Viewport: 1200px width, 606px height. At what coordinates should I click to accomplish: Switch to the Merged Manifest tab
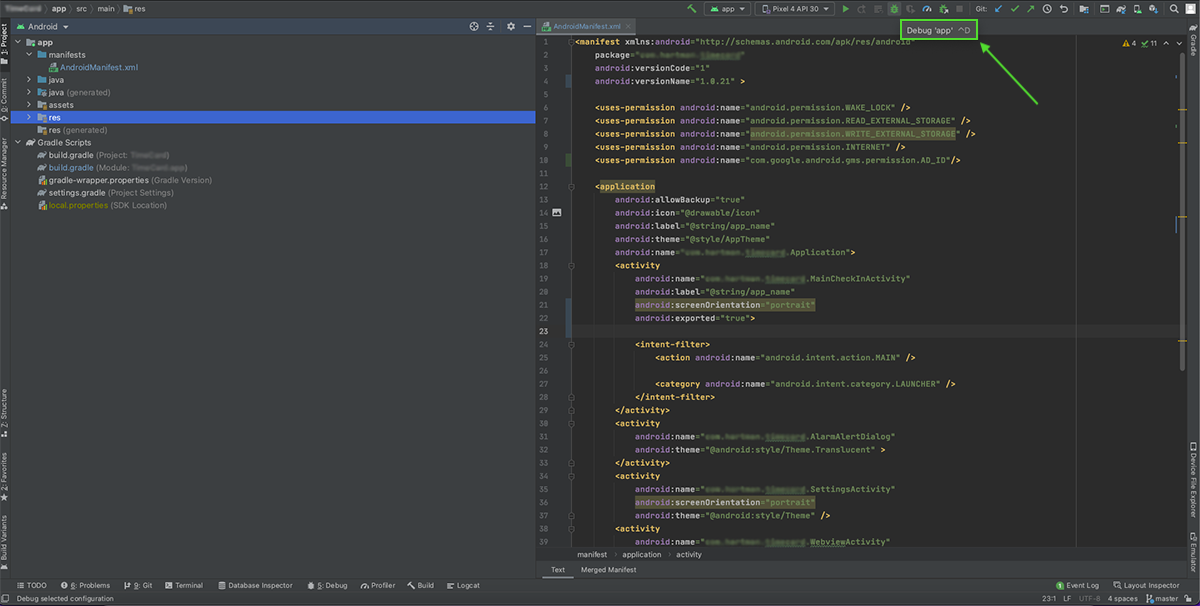tap(609, 570)
